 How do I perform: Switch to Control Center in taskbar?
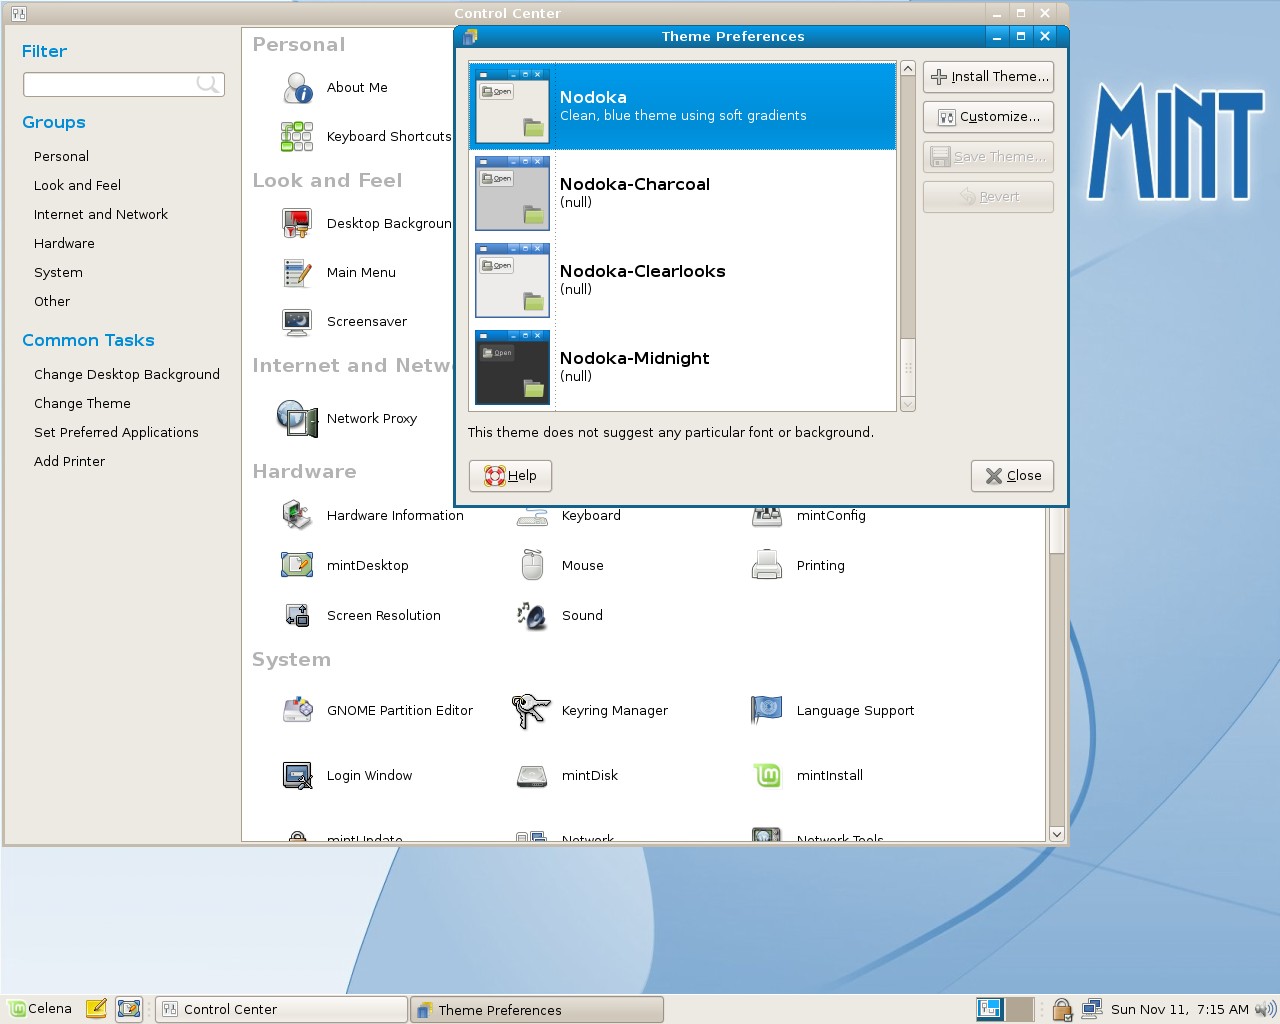click(x=280, y=1009)
